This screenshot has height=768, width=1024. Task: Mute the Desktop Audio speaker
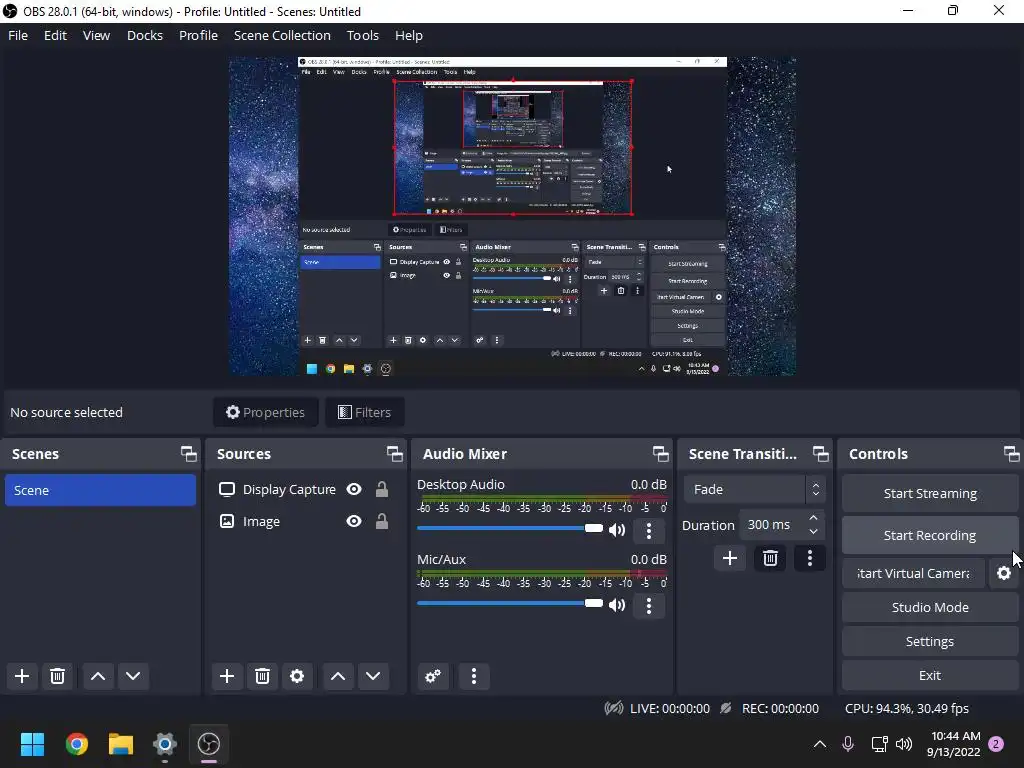tap(617, 530)
